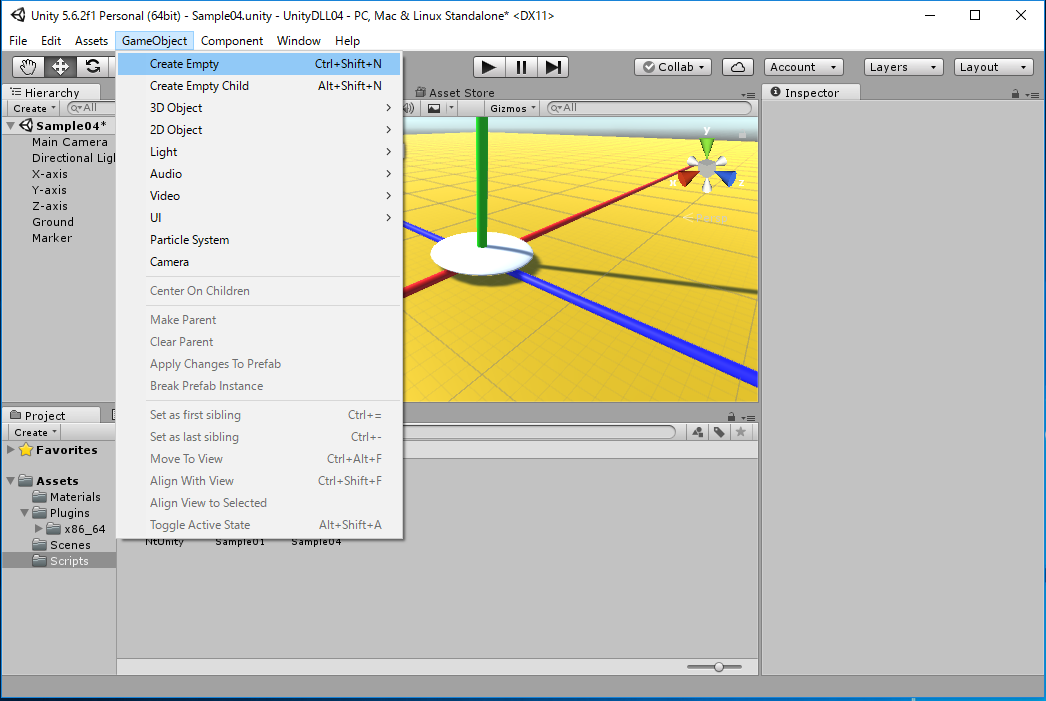Open the Layout dropdown

tap(993, 67)
